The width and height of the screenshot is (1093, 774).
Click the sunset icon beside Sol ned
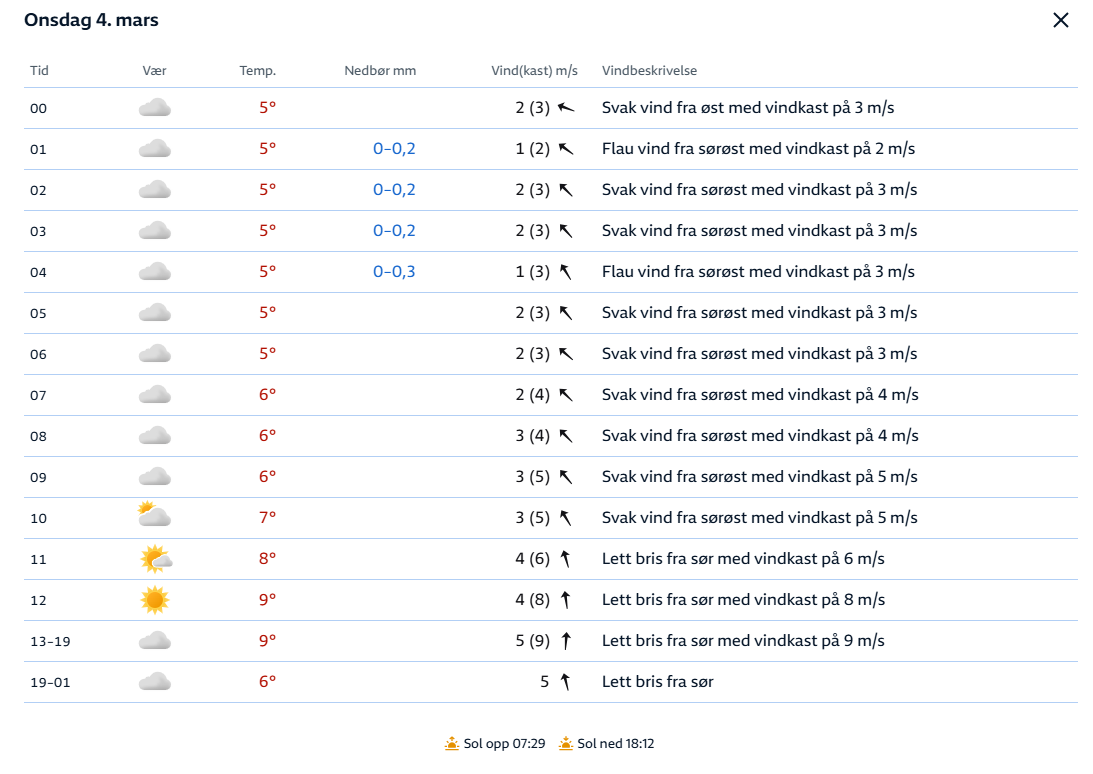[x=567, y=743]
